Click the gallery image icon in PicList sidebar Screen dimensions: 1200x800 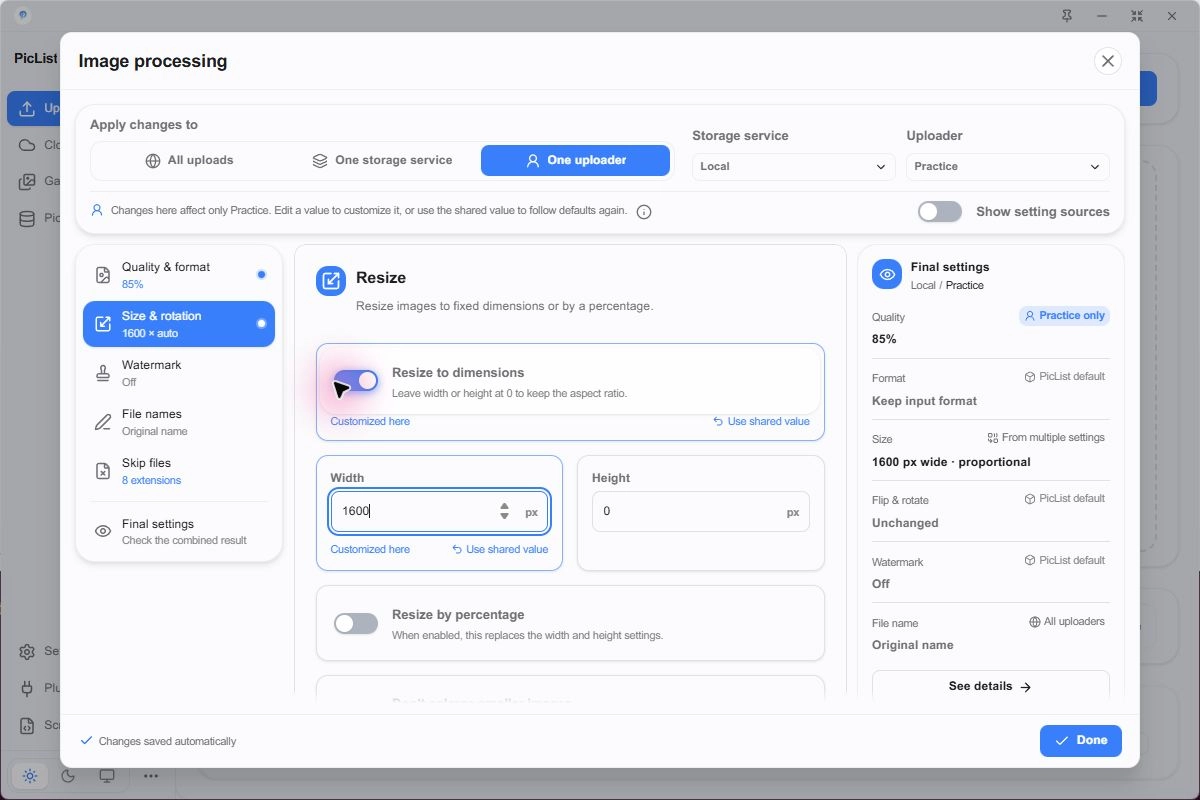[x=27, y=182]
